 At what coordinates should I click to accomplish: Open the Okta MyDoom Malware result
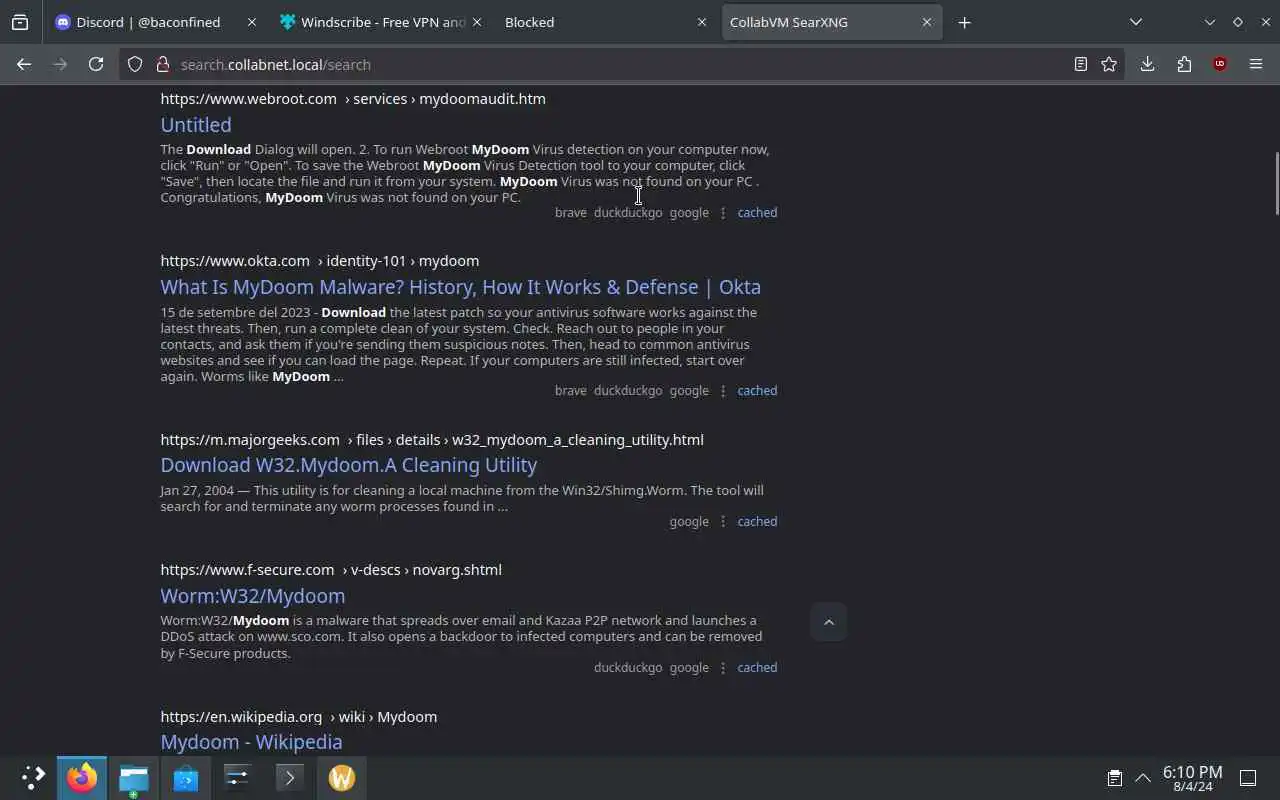460,287
